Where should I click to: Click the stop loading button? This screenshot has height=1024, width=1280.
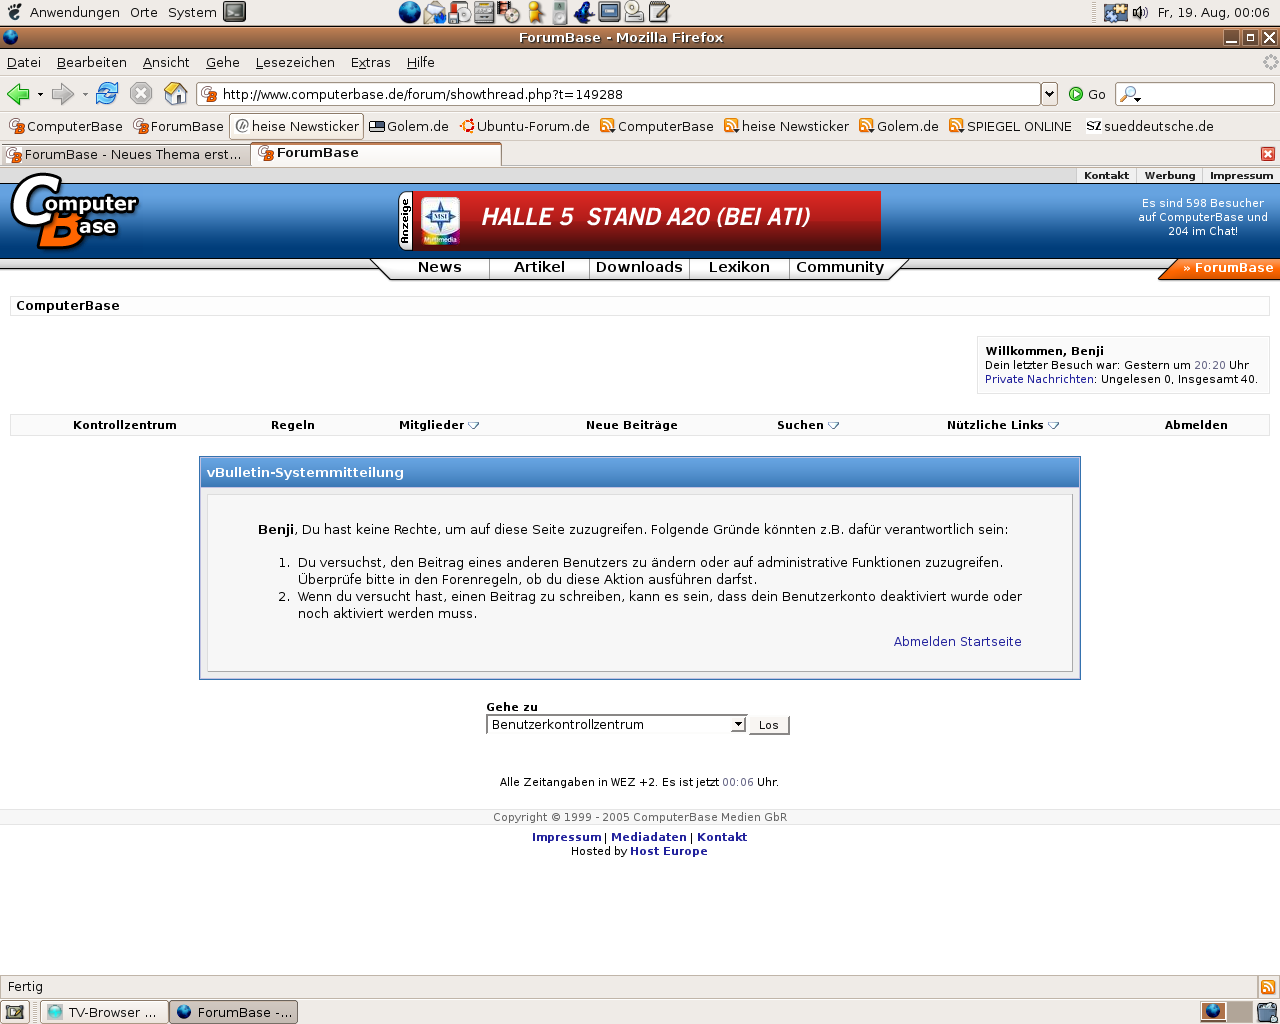coord(141,94)
